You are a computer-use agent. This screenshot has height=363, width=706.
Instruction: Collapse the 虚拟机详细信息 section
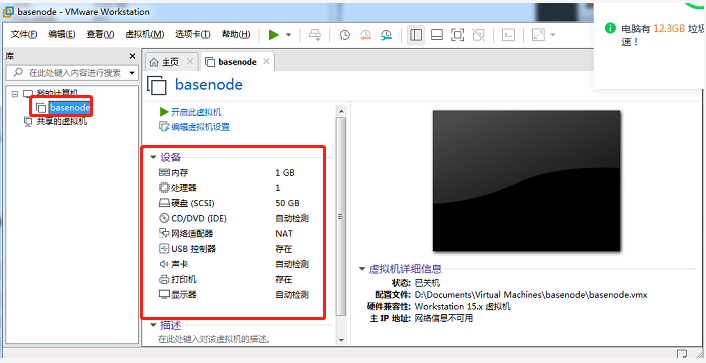[x=362, y=269]
